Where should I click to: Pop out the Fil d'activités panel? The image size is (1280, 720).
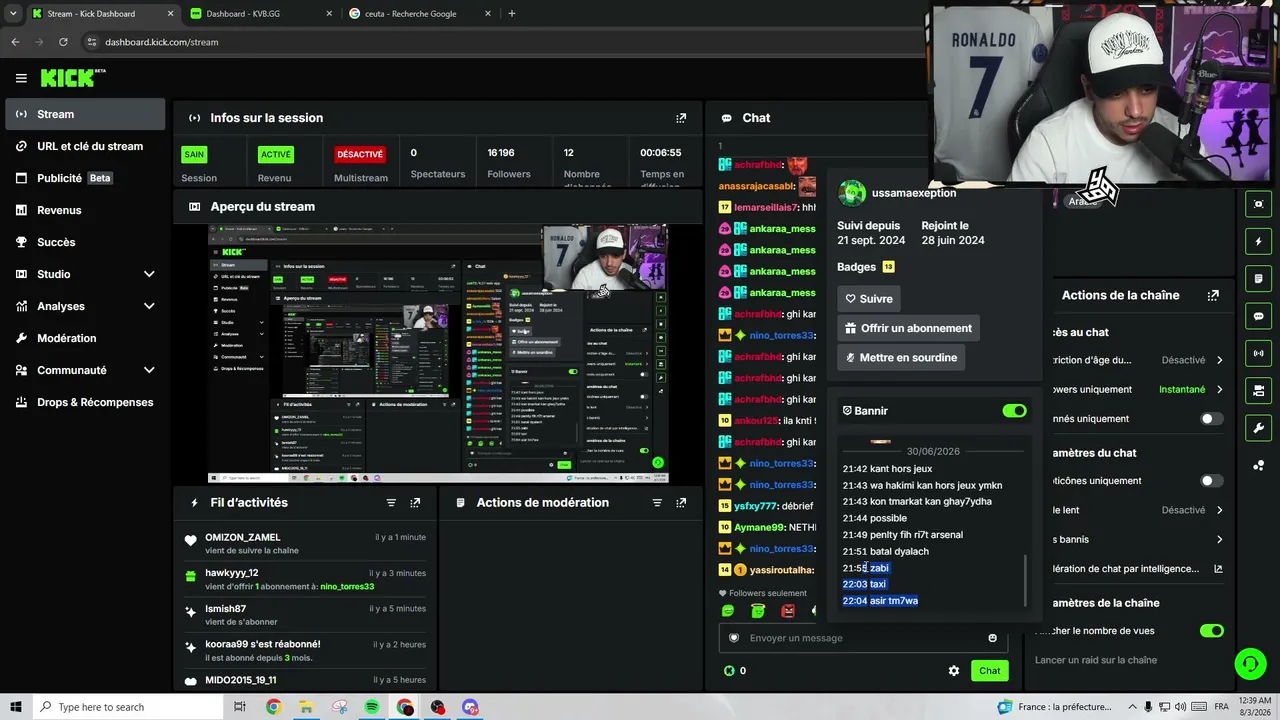pyautogui.click(x=415, y=503)
